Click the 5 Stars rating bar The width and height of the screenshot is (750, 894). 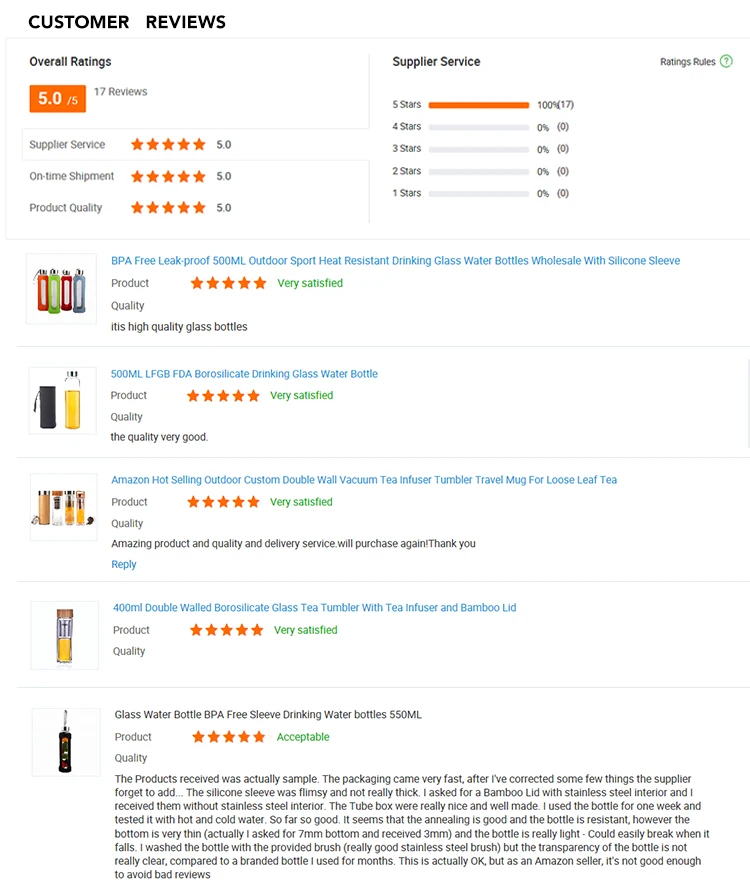click(478, 105)
